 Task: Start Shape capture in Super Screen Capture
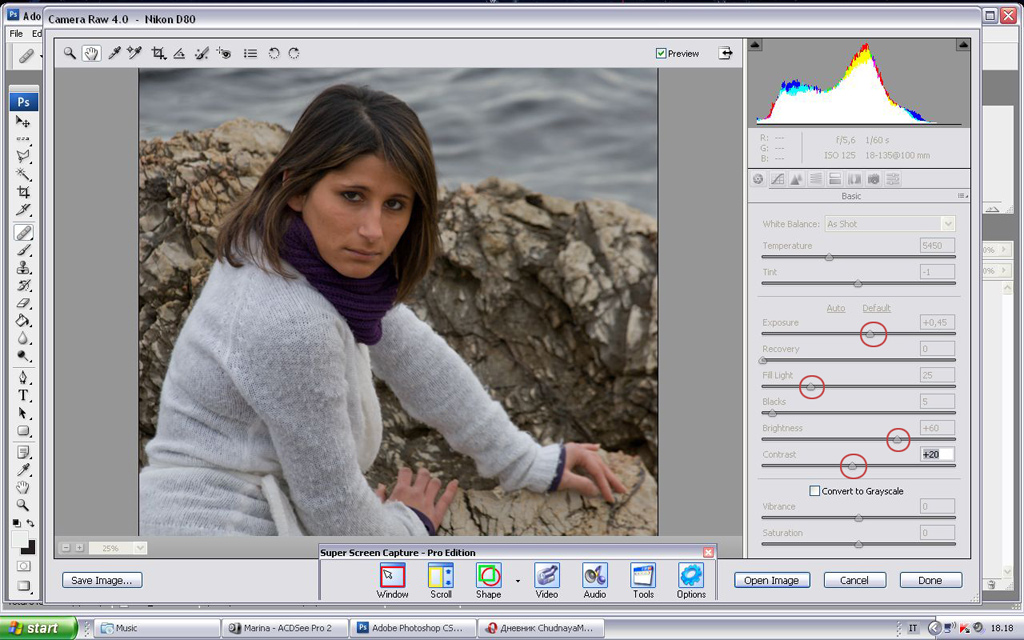pyautogui.click(x=488, y=581)
